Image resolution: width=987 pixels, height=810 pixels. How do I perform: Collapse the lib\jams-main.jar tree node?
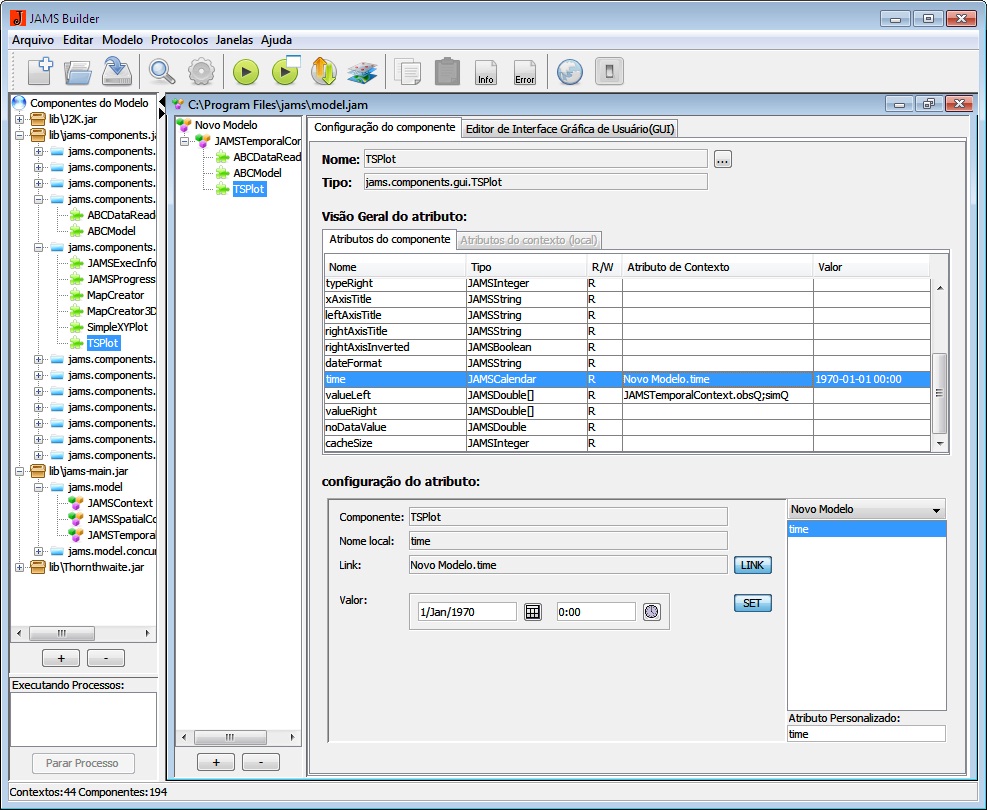pos(21,471)
